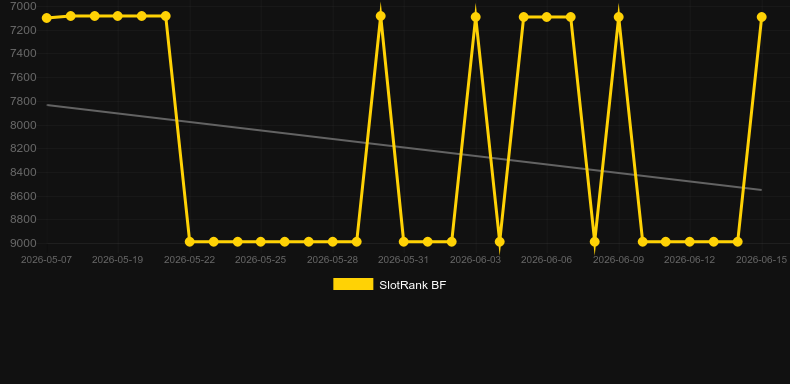Click the 2026-05-28 x-axis date label
Screen dimensions: 790x384
tap(333, 260)
